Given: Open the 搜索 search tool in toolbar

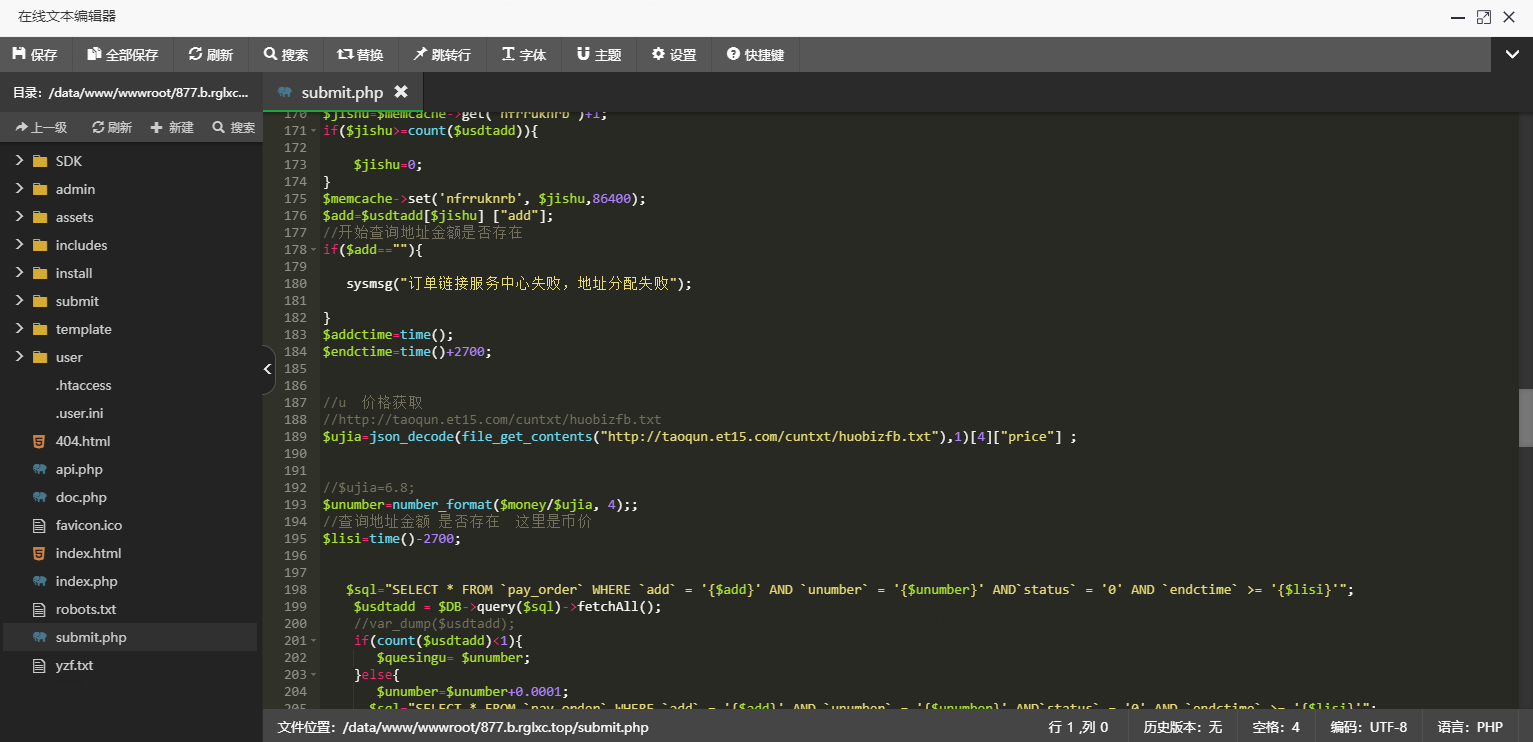Looking at the screenshot, I should (x=286, y=55).
